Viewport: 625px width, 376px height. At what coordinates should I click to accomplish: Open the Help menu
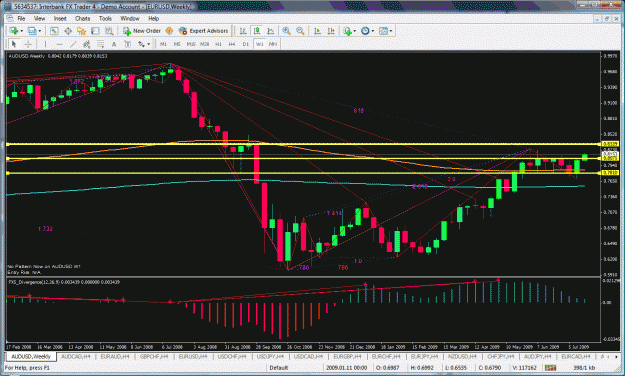tap(154, 18)
